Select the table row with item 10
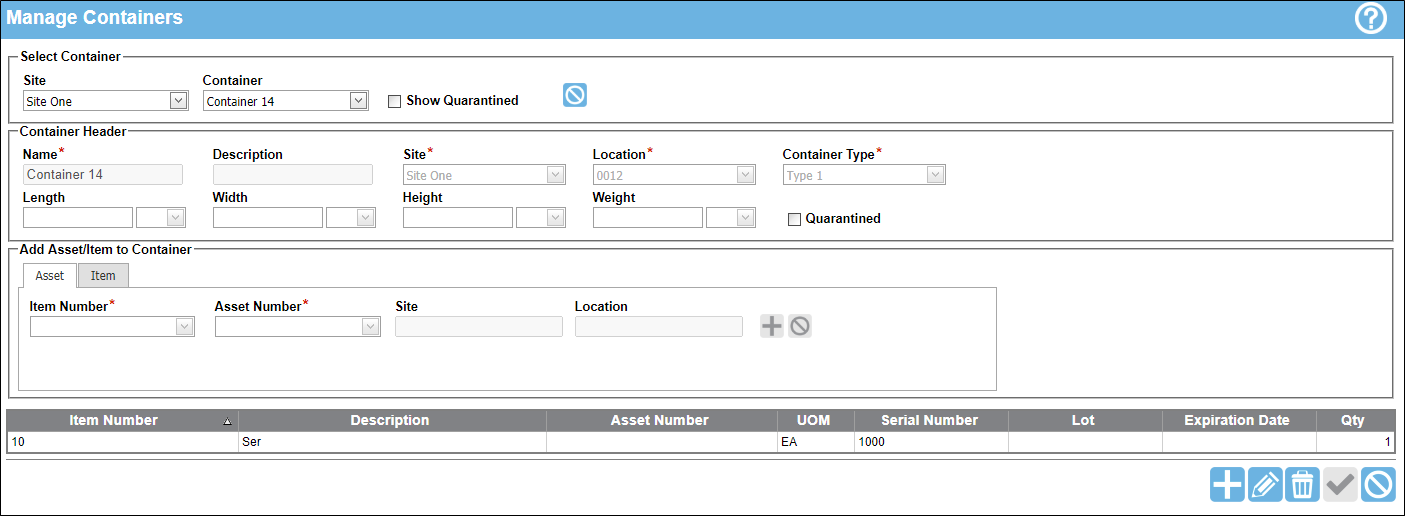 pos(701,441)
